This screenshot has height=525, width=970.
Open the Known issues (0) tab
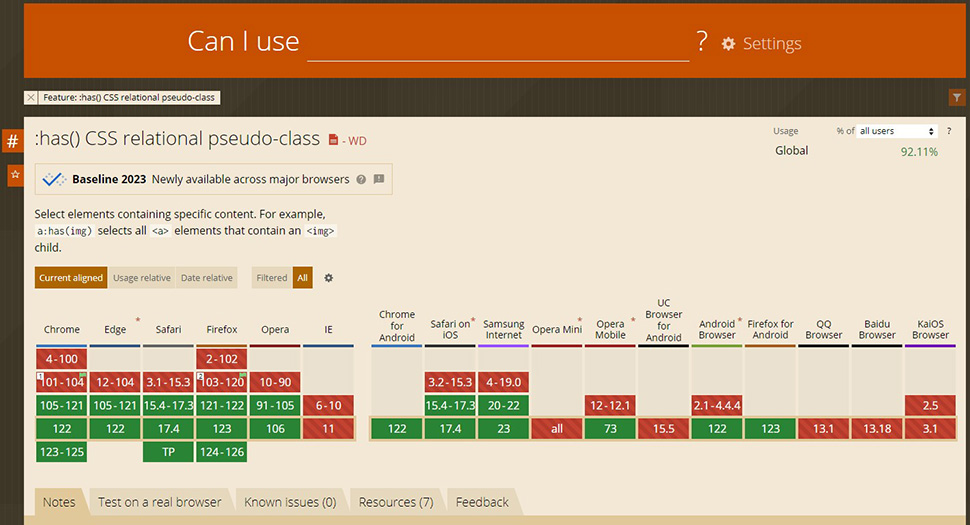click(290, 502)
